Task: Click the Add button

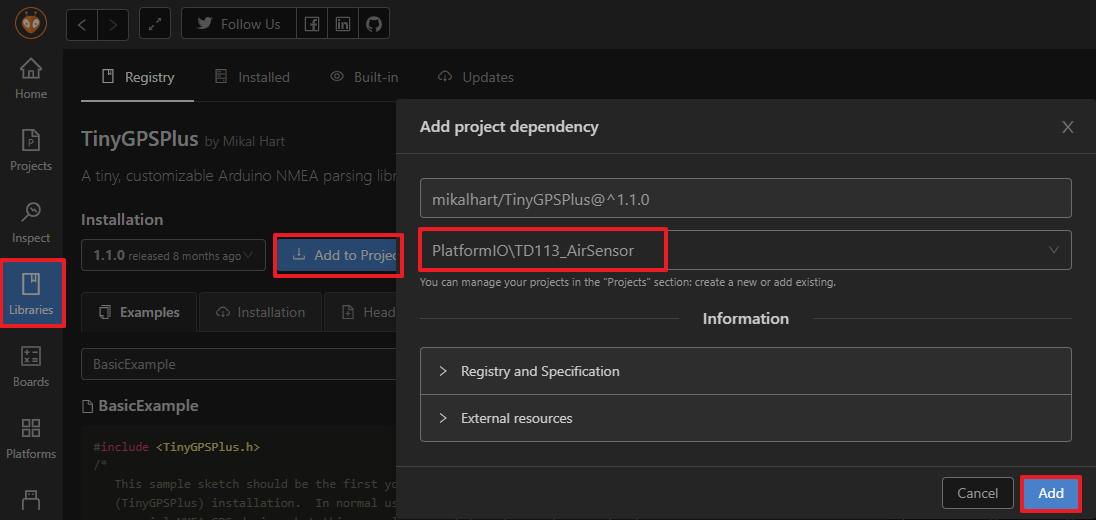Action: tap(1051, 493)
